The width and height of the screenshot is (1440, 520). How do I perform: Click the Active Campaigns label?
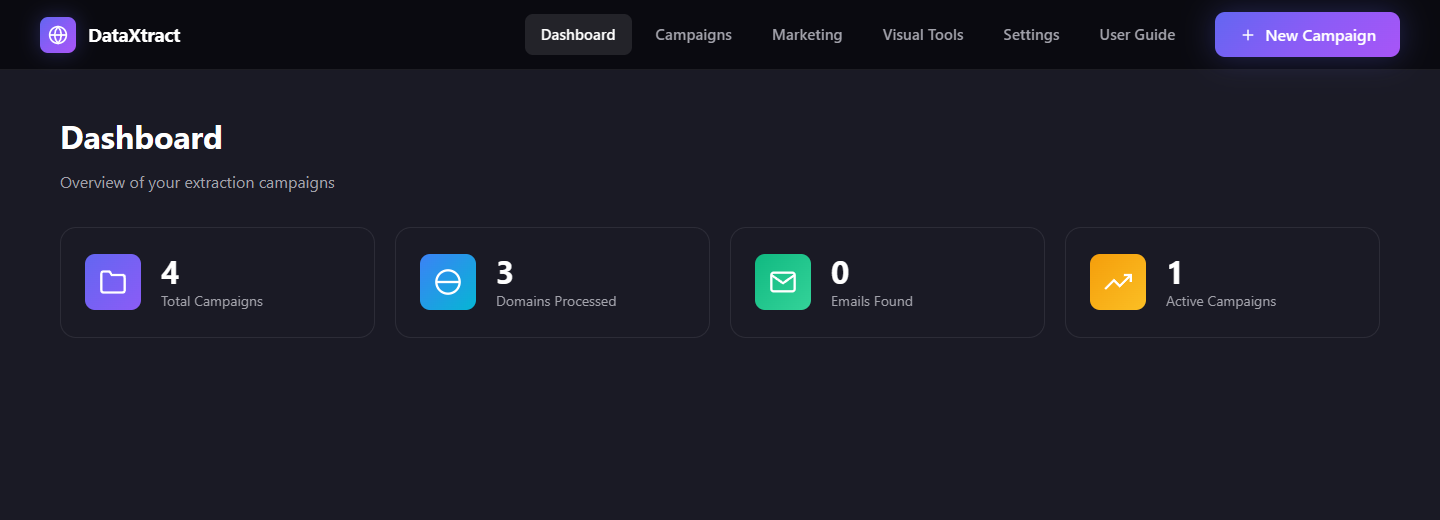pos(1221,301)
